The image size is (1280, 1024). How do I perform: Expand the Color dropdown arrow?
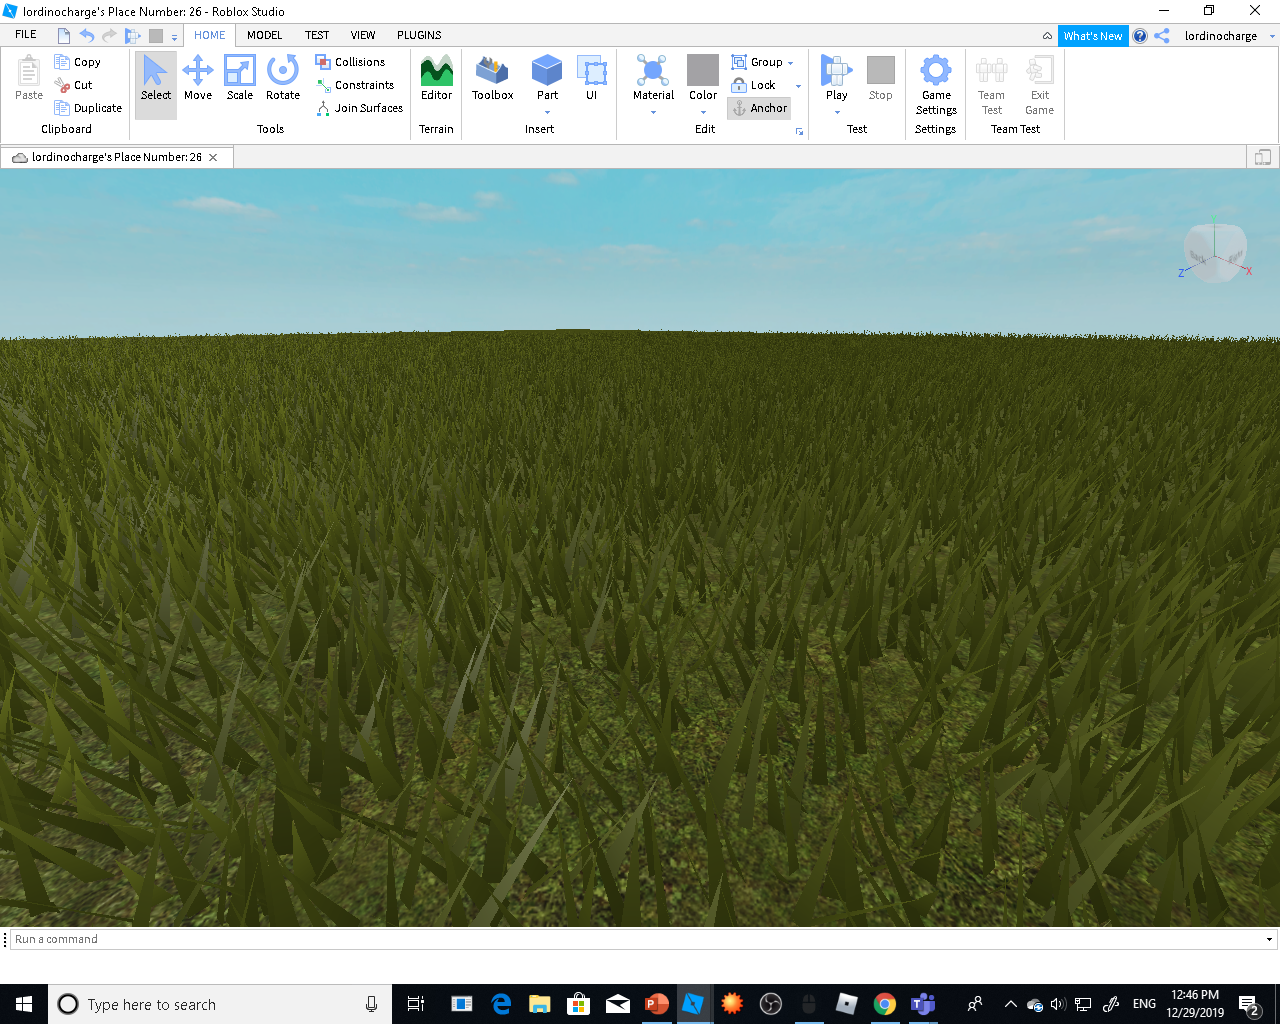(703, 112)
